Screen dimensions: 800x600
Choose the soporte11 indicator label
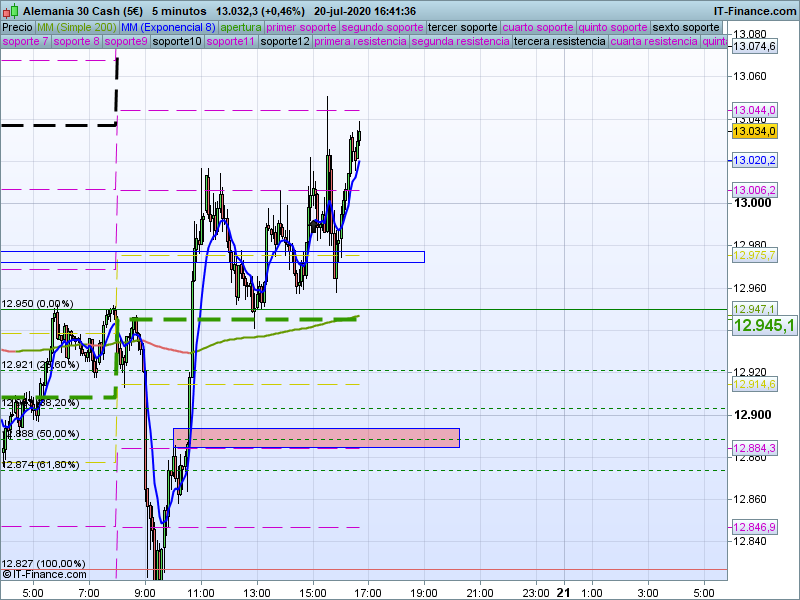point(231,41)
